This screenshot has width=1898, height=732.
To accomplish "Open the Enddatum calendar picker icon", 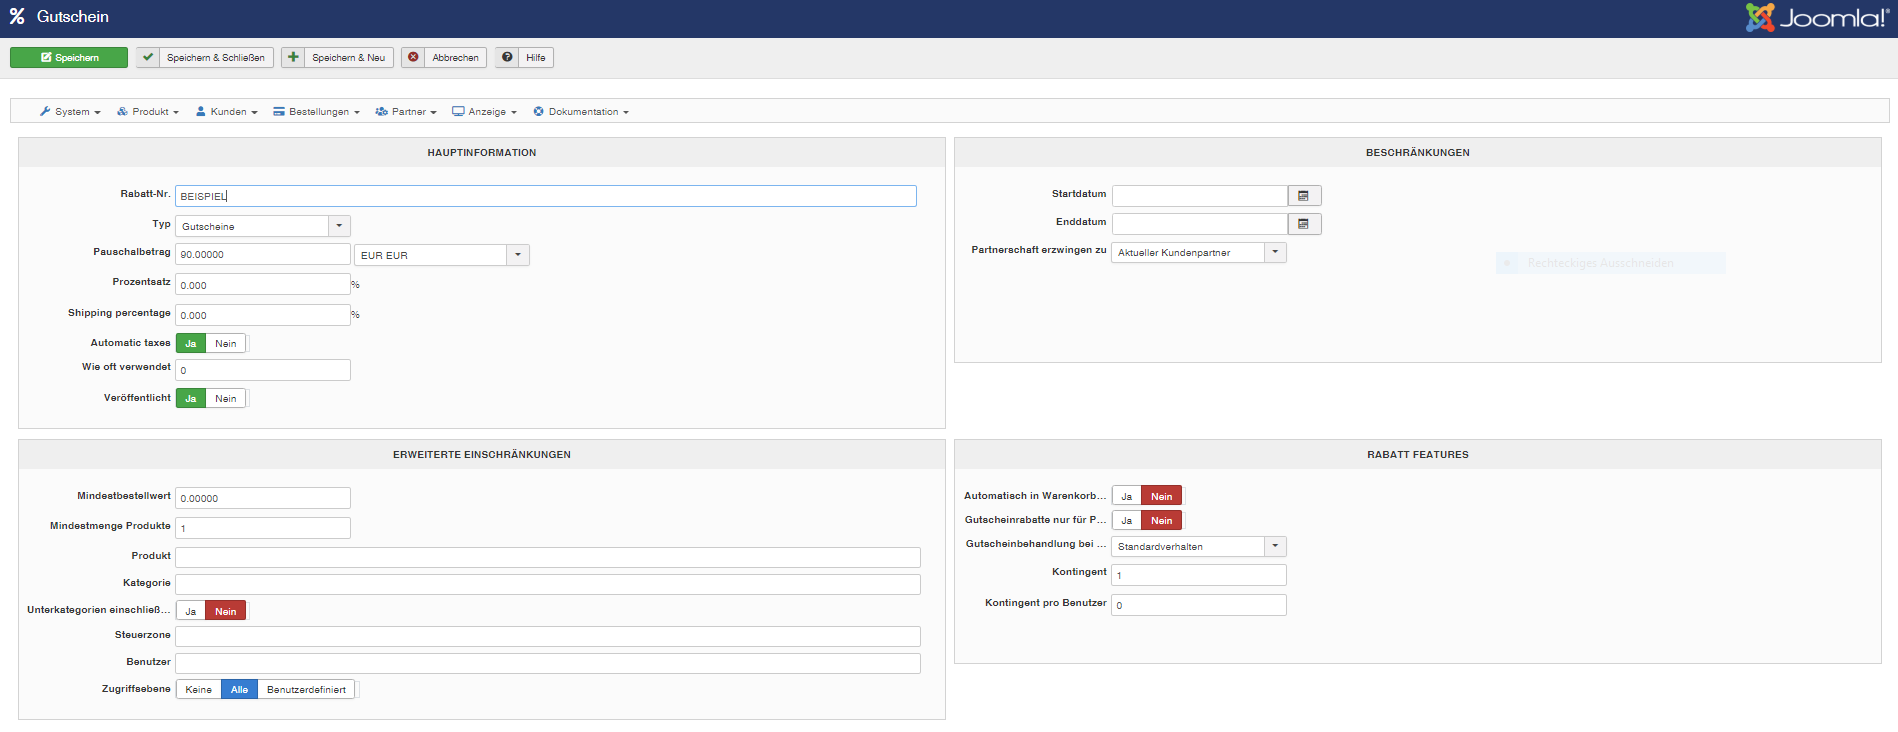I will (x=1304, y=224).
